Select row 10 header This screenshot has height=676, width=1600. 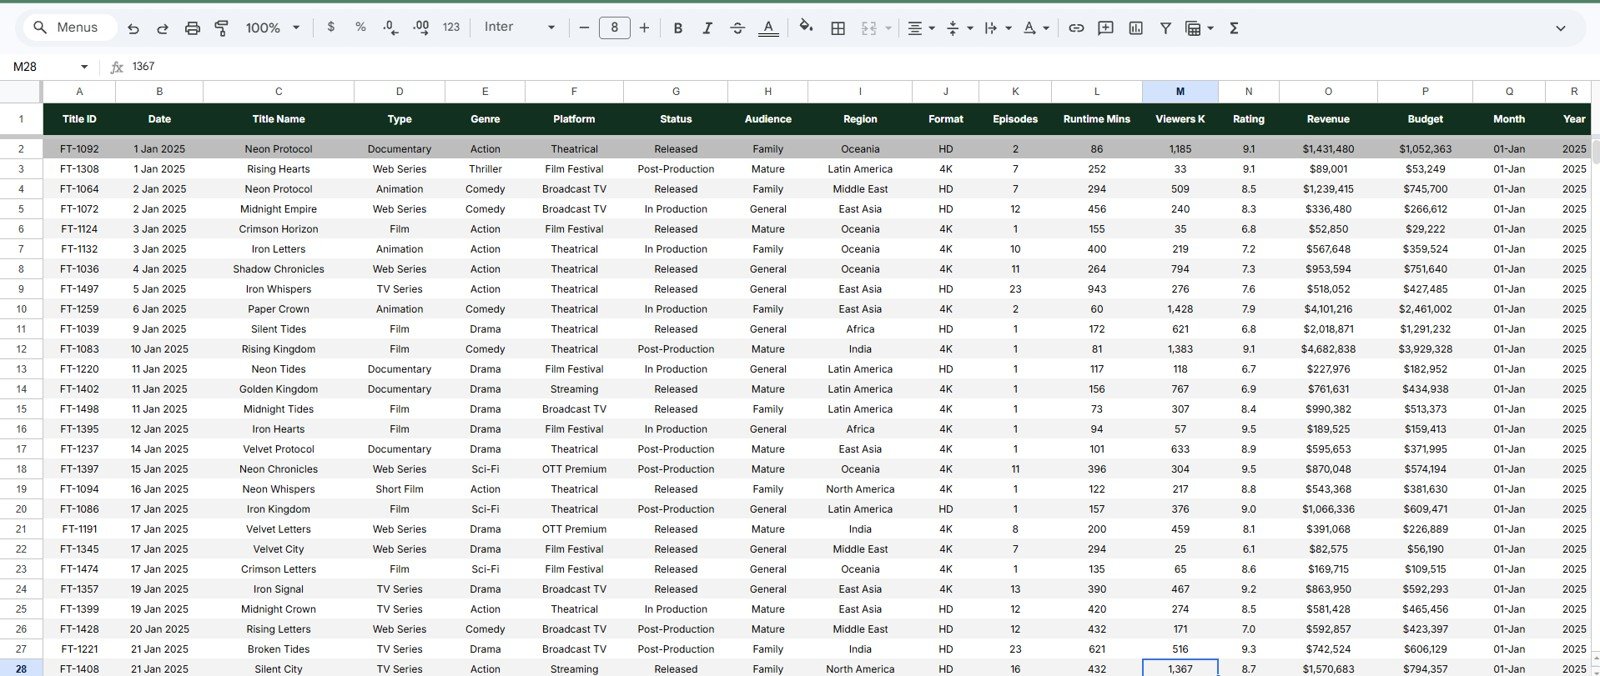(x=21, y=309)
